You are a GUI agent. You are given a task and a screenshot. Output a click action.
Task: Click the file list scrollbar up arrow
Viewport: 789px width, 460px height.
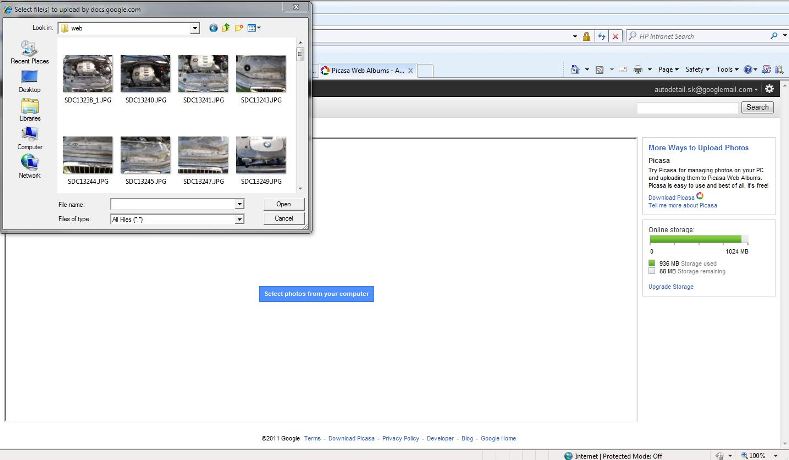point(300,43)
